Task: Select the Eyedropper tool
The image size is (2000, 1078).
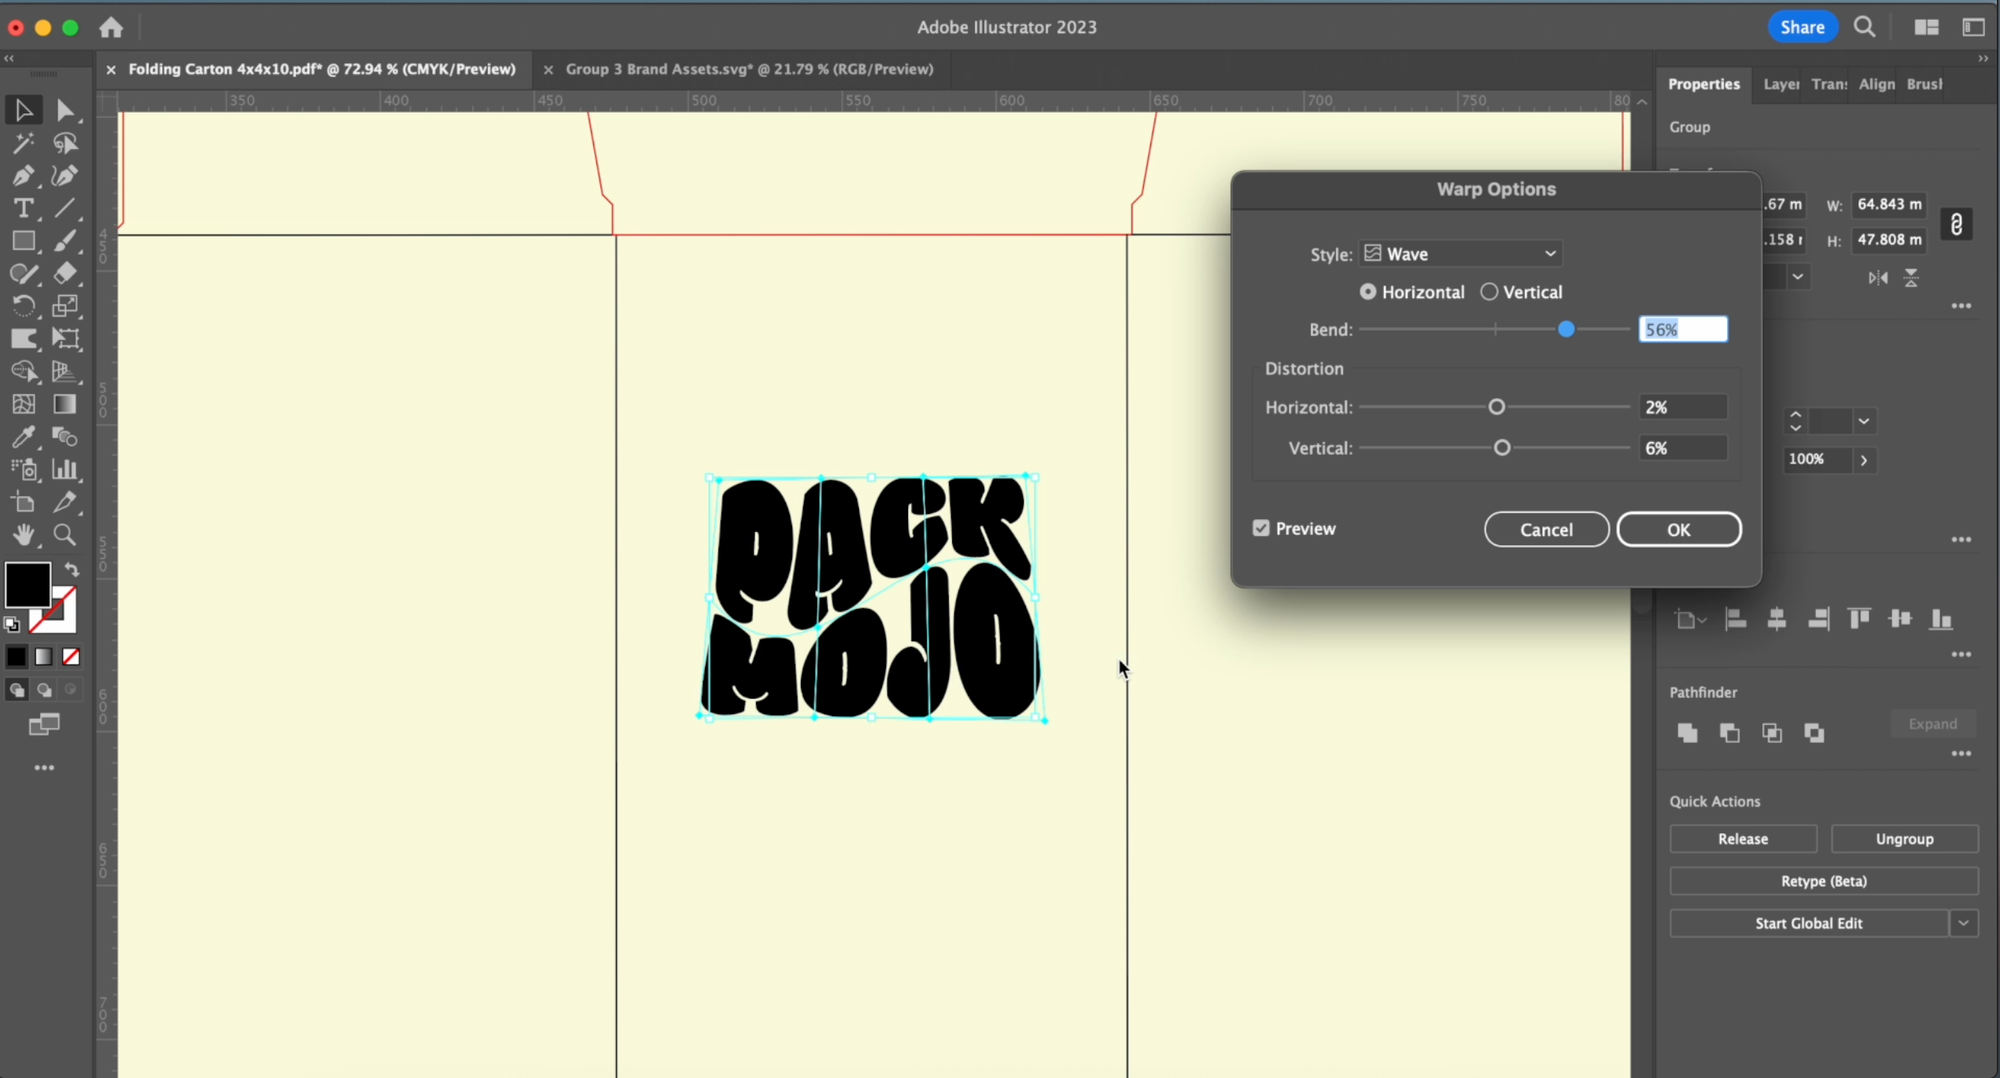Action: 23,437
